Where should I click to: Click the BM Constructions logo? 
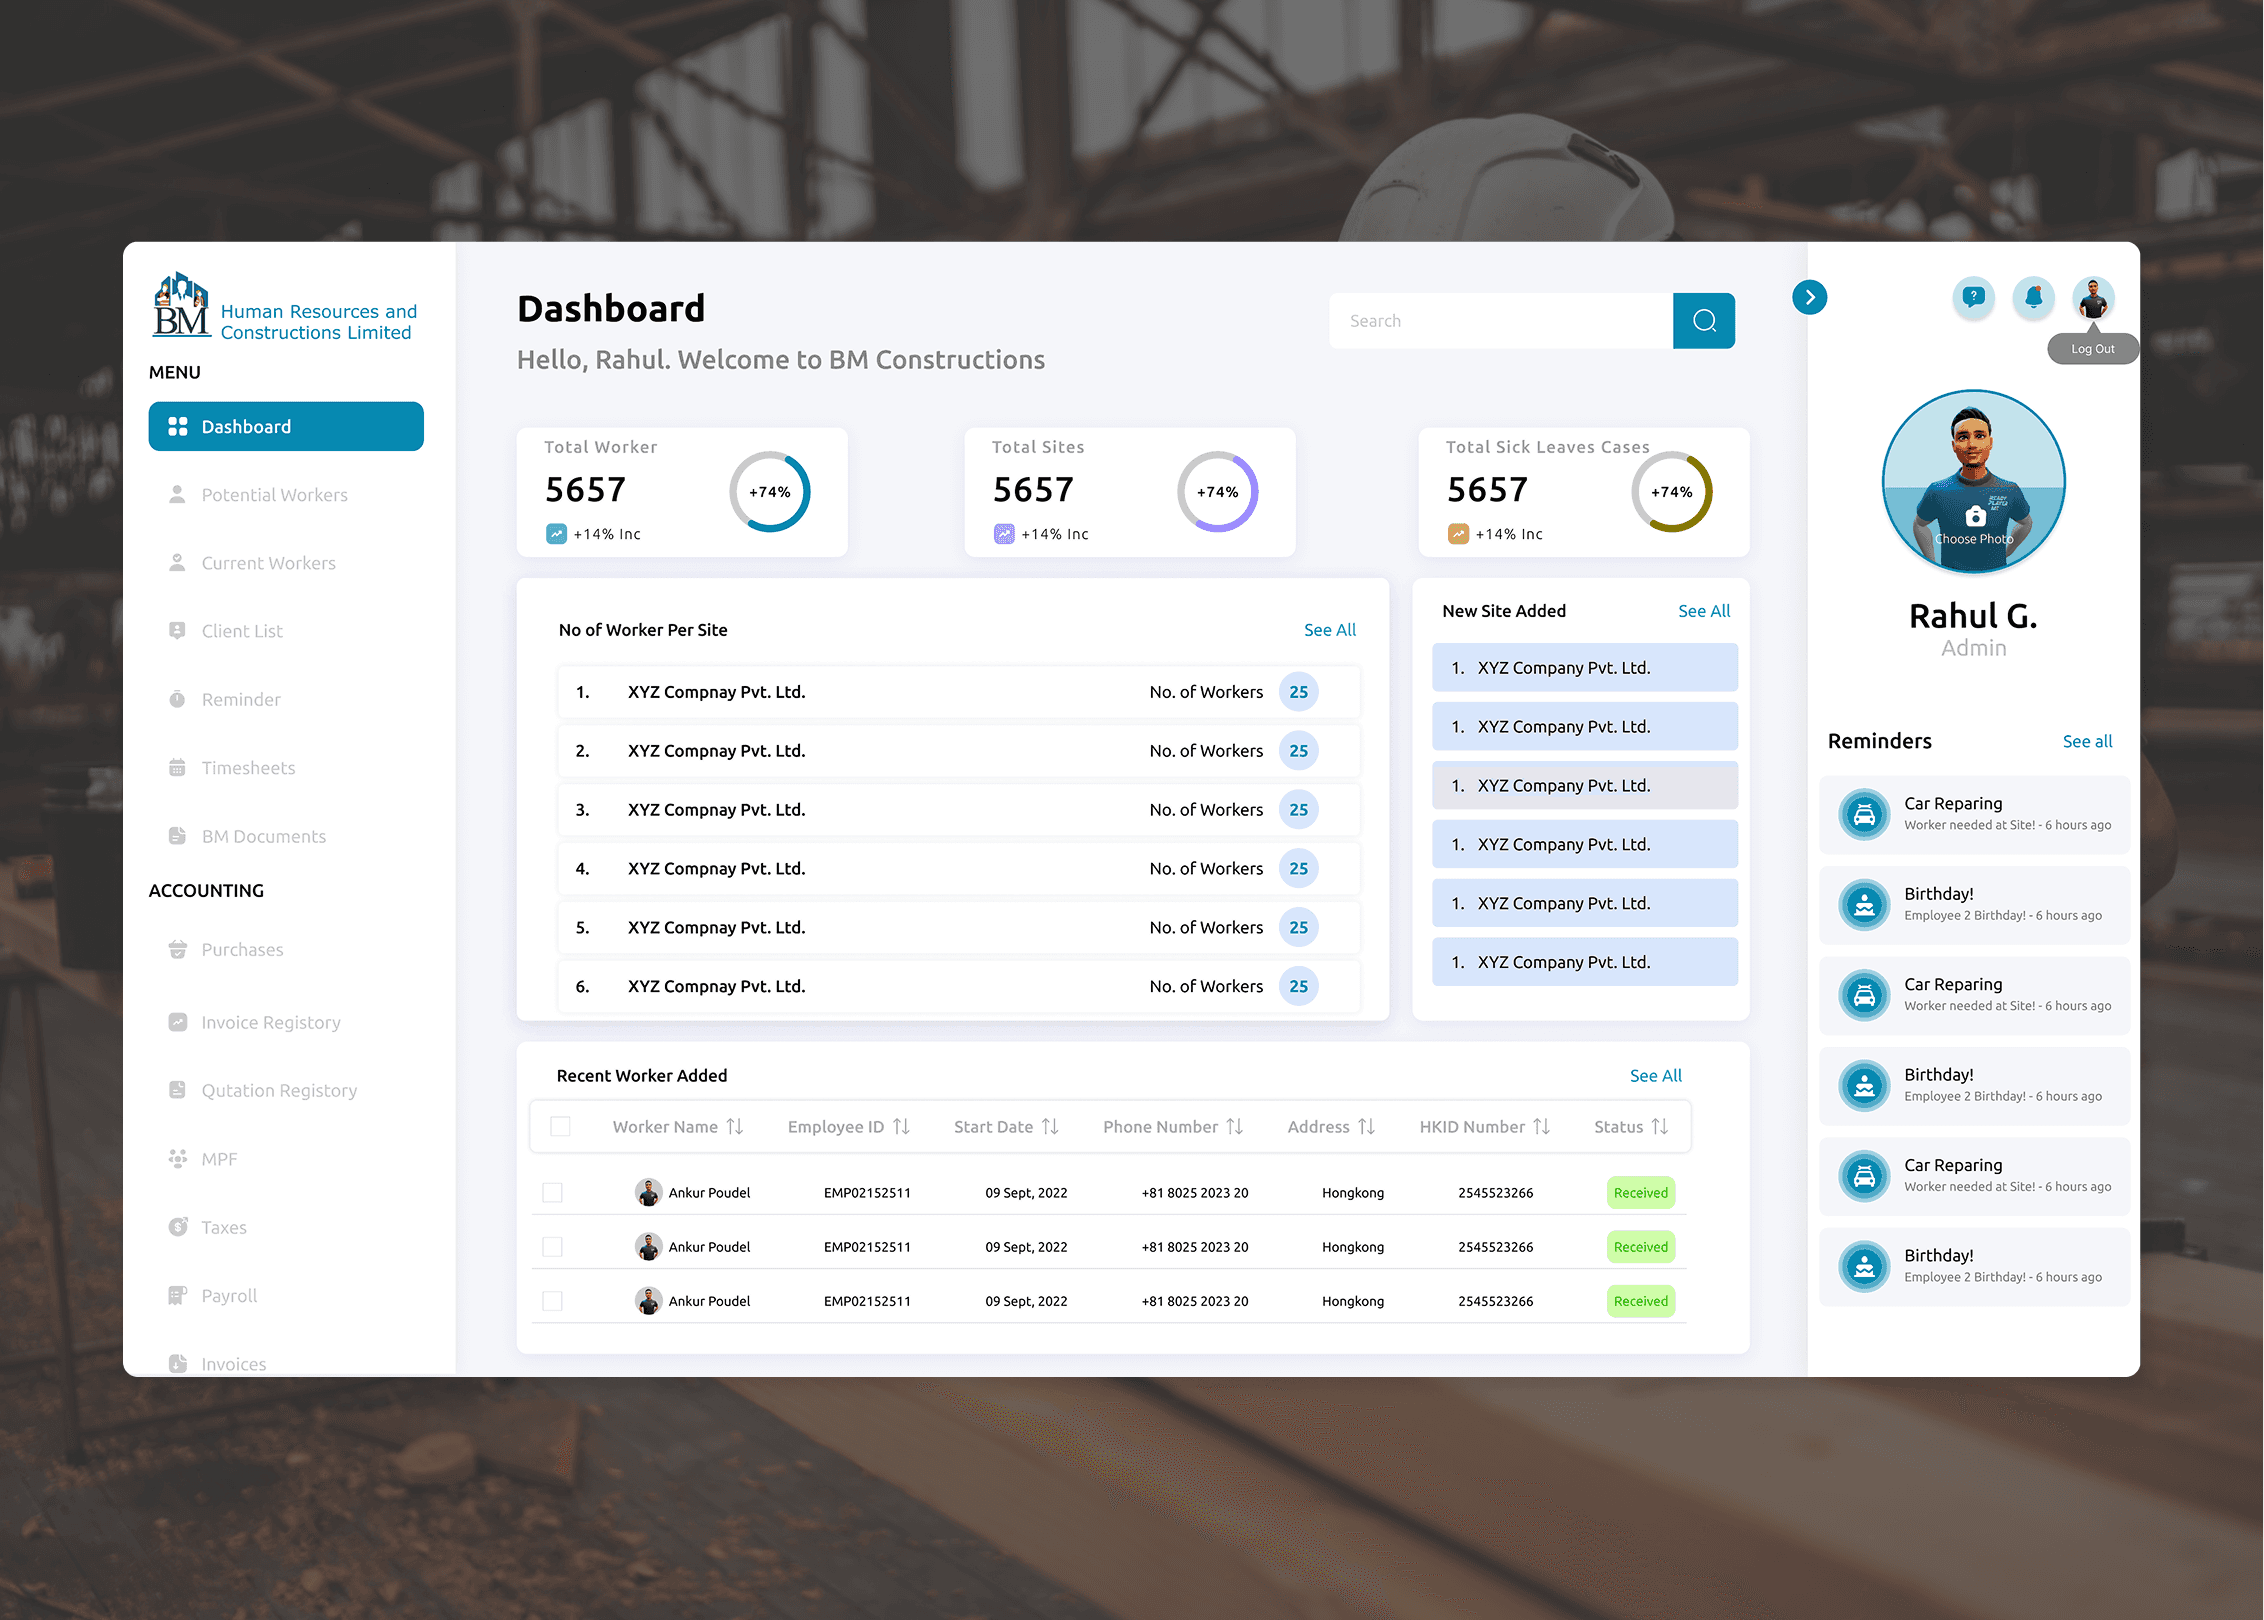[181, 307]
